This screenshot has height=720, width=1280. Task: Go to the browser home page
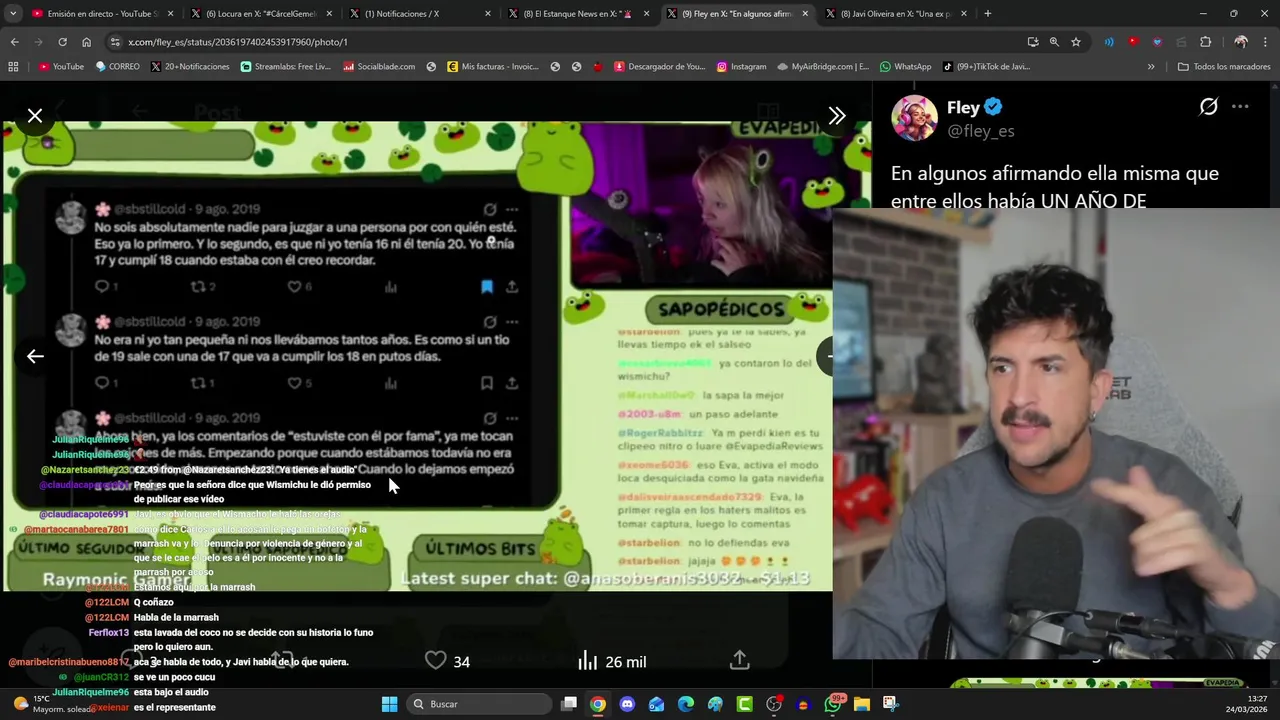pos(86,42)
